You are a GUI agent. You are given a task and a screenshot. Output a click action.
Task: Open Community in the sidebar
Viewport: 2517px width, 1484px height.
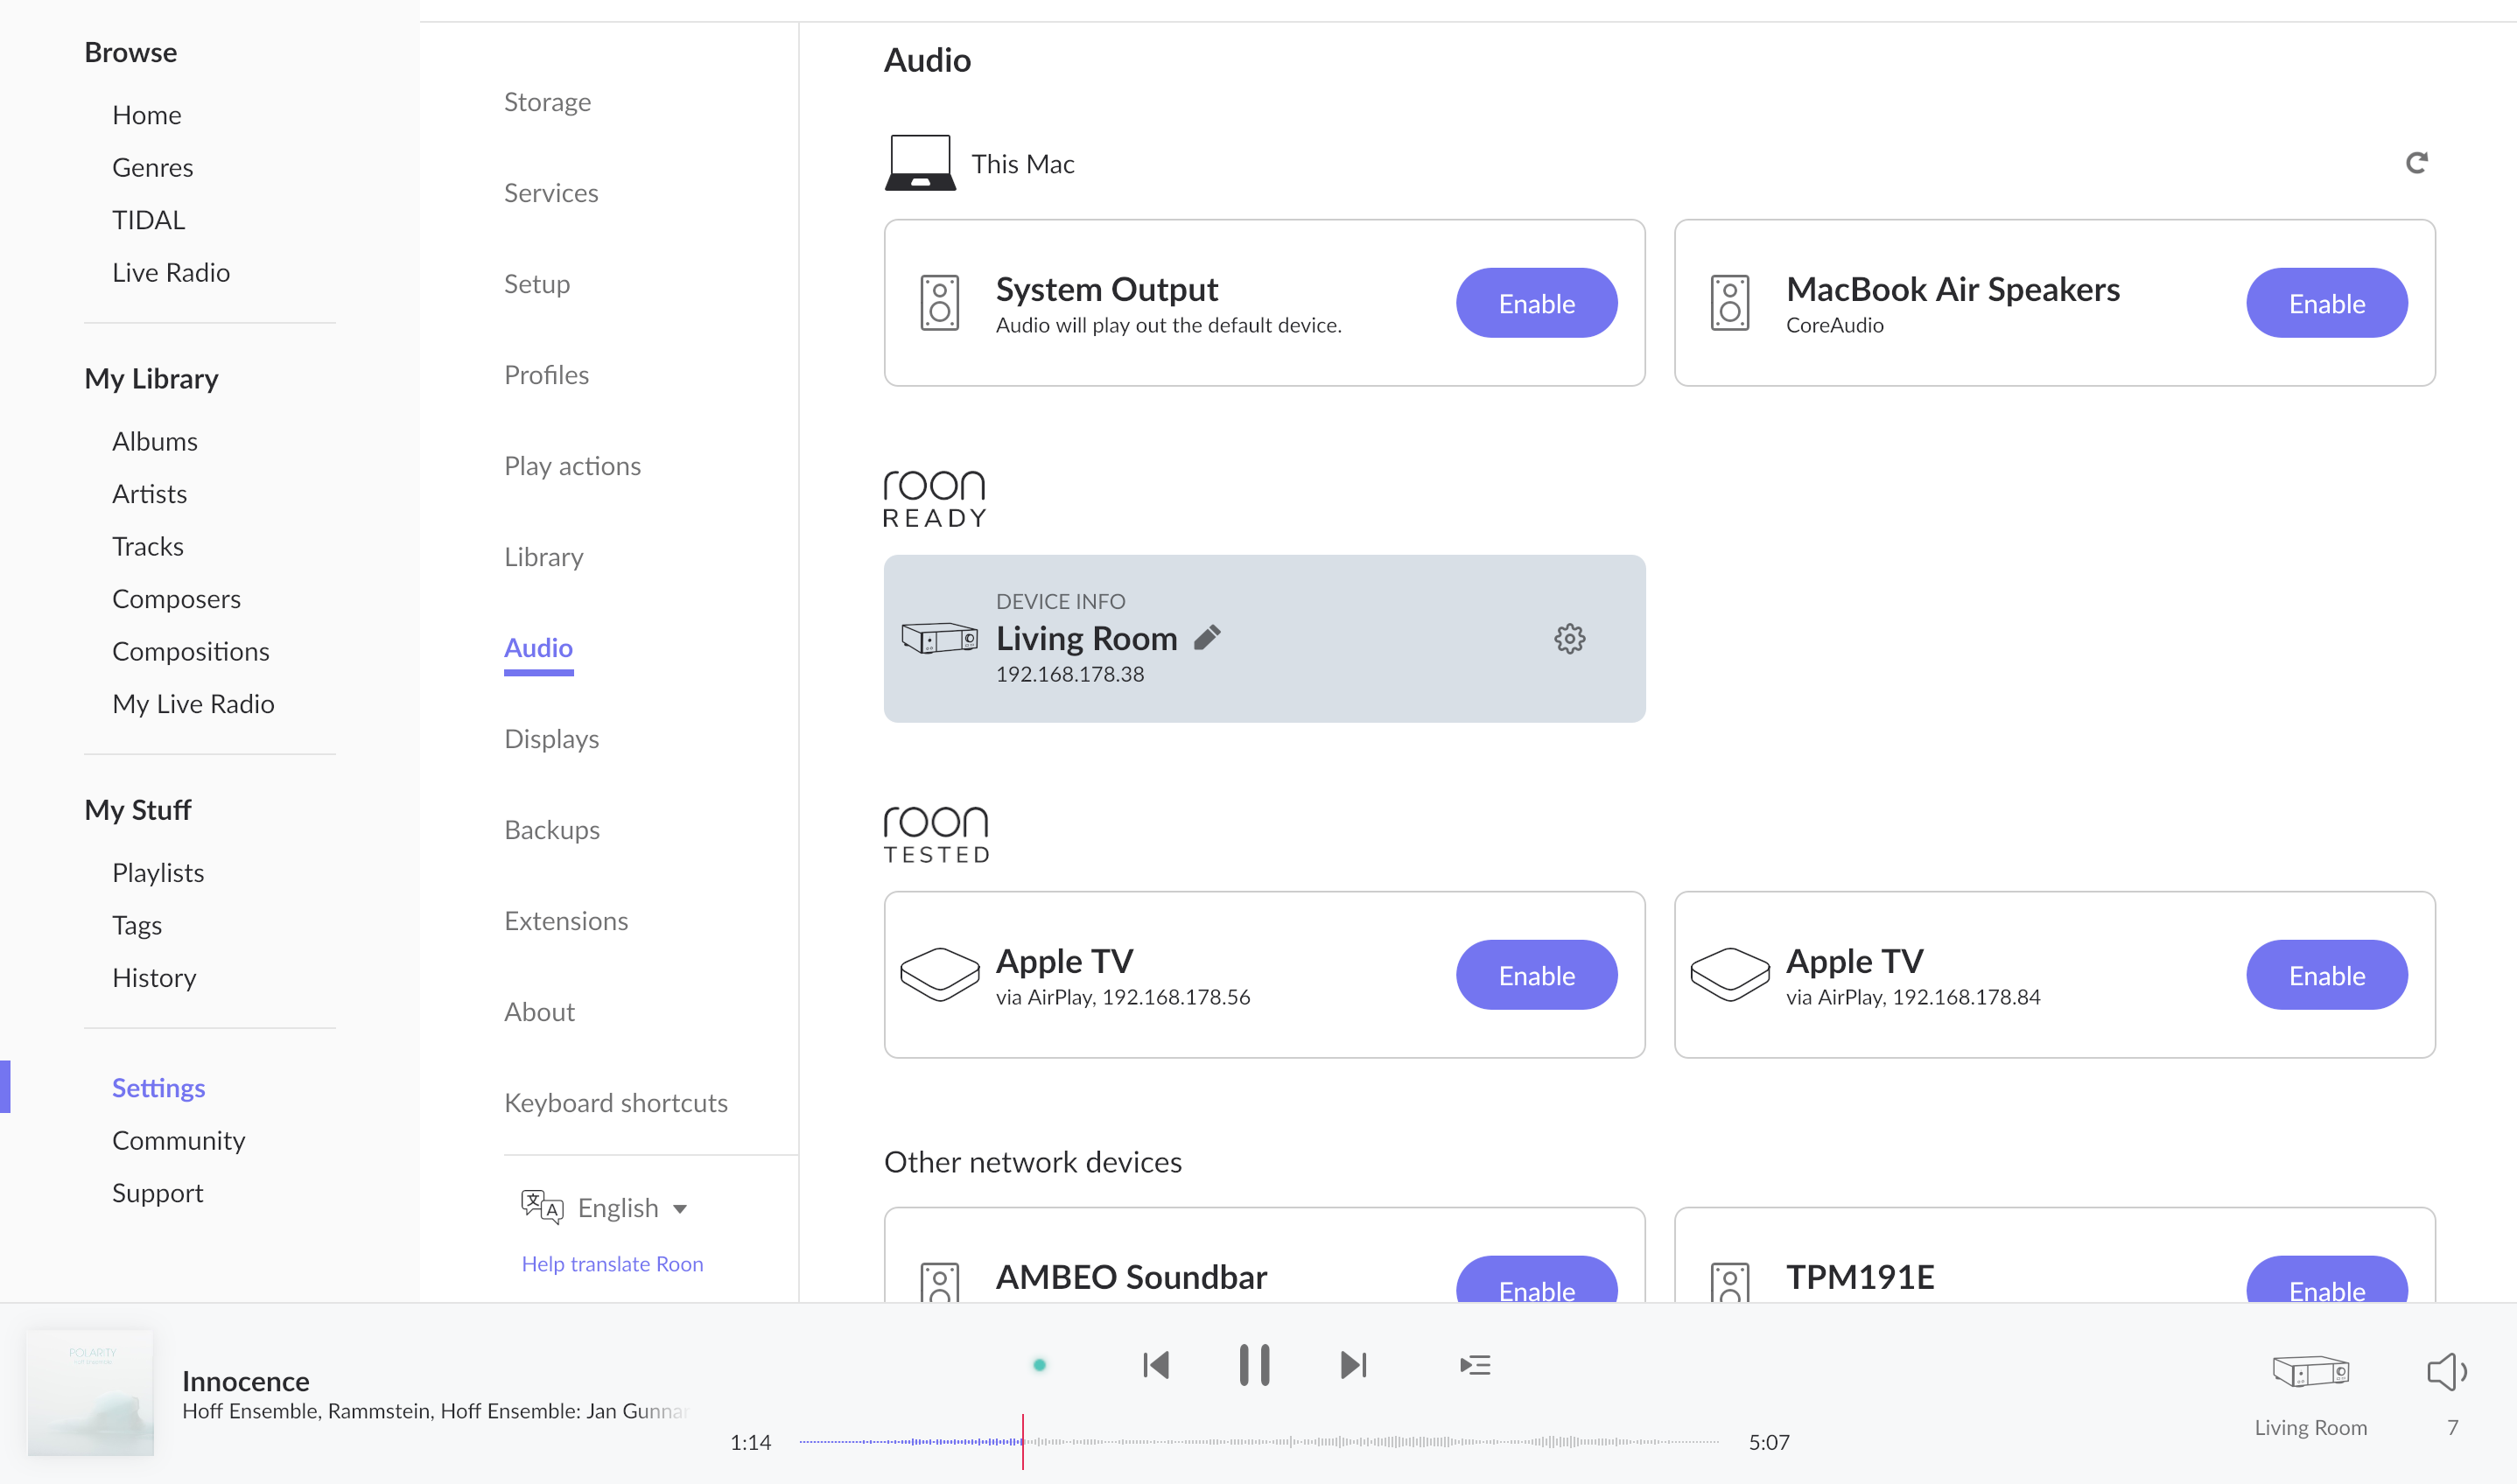click(x=178, y=1140)
